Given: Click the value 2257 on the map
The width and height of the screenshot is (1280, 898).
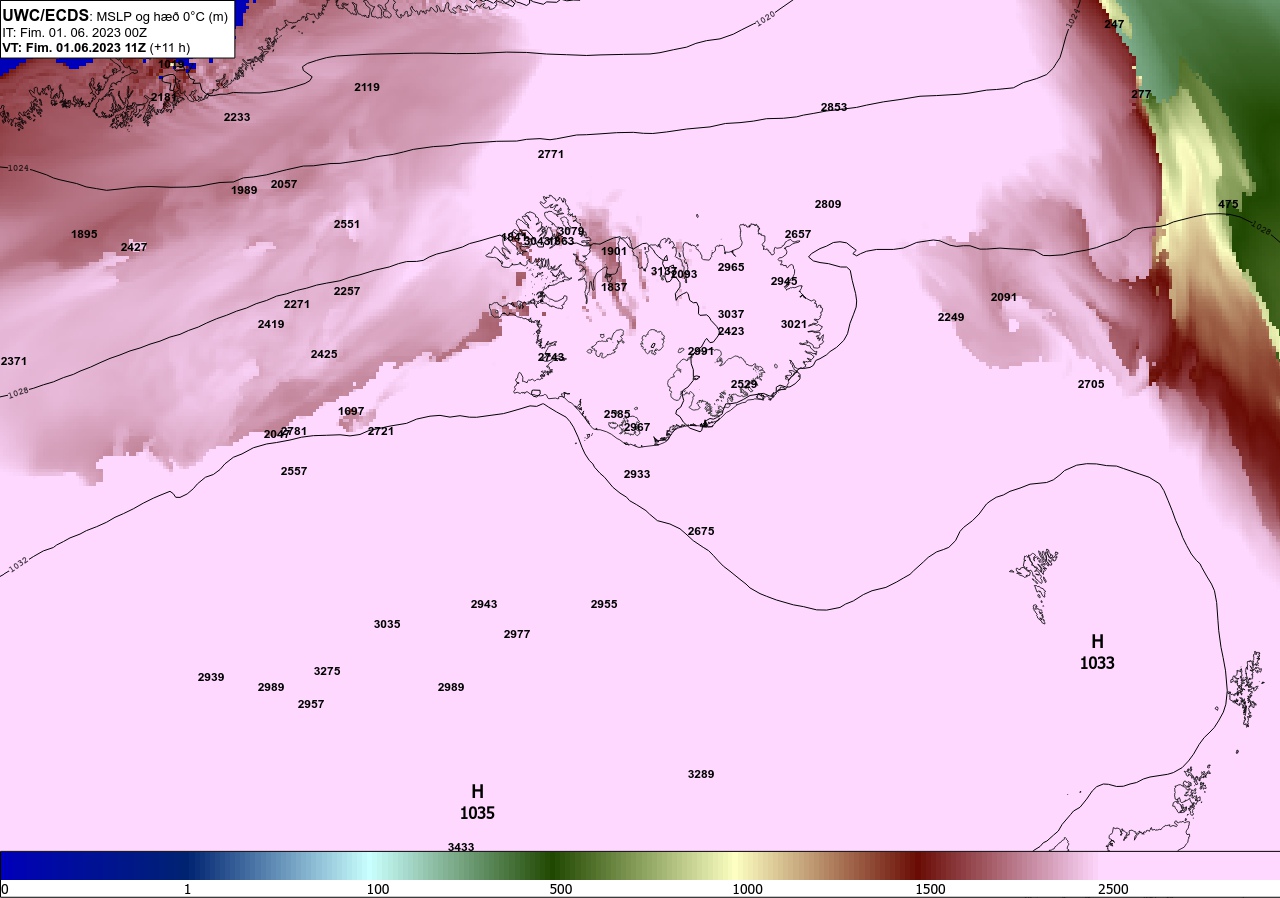Looking at the screenshot, I should point(347,291).
